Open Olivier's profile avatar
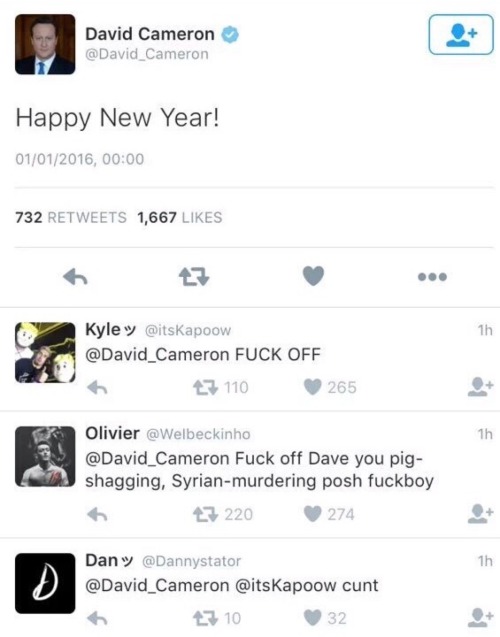500x637 pixels. 45,456
